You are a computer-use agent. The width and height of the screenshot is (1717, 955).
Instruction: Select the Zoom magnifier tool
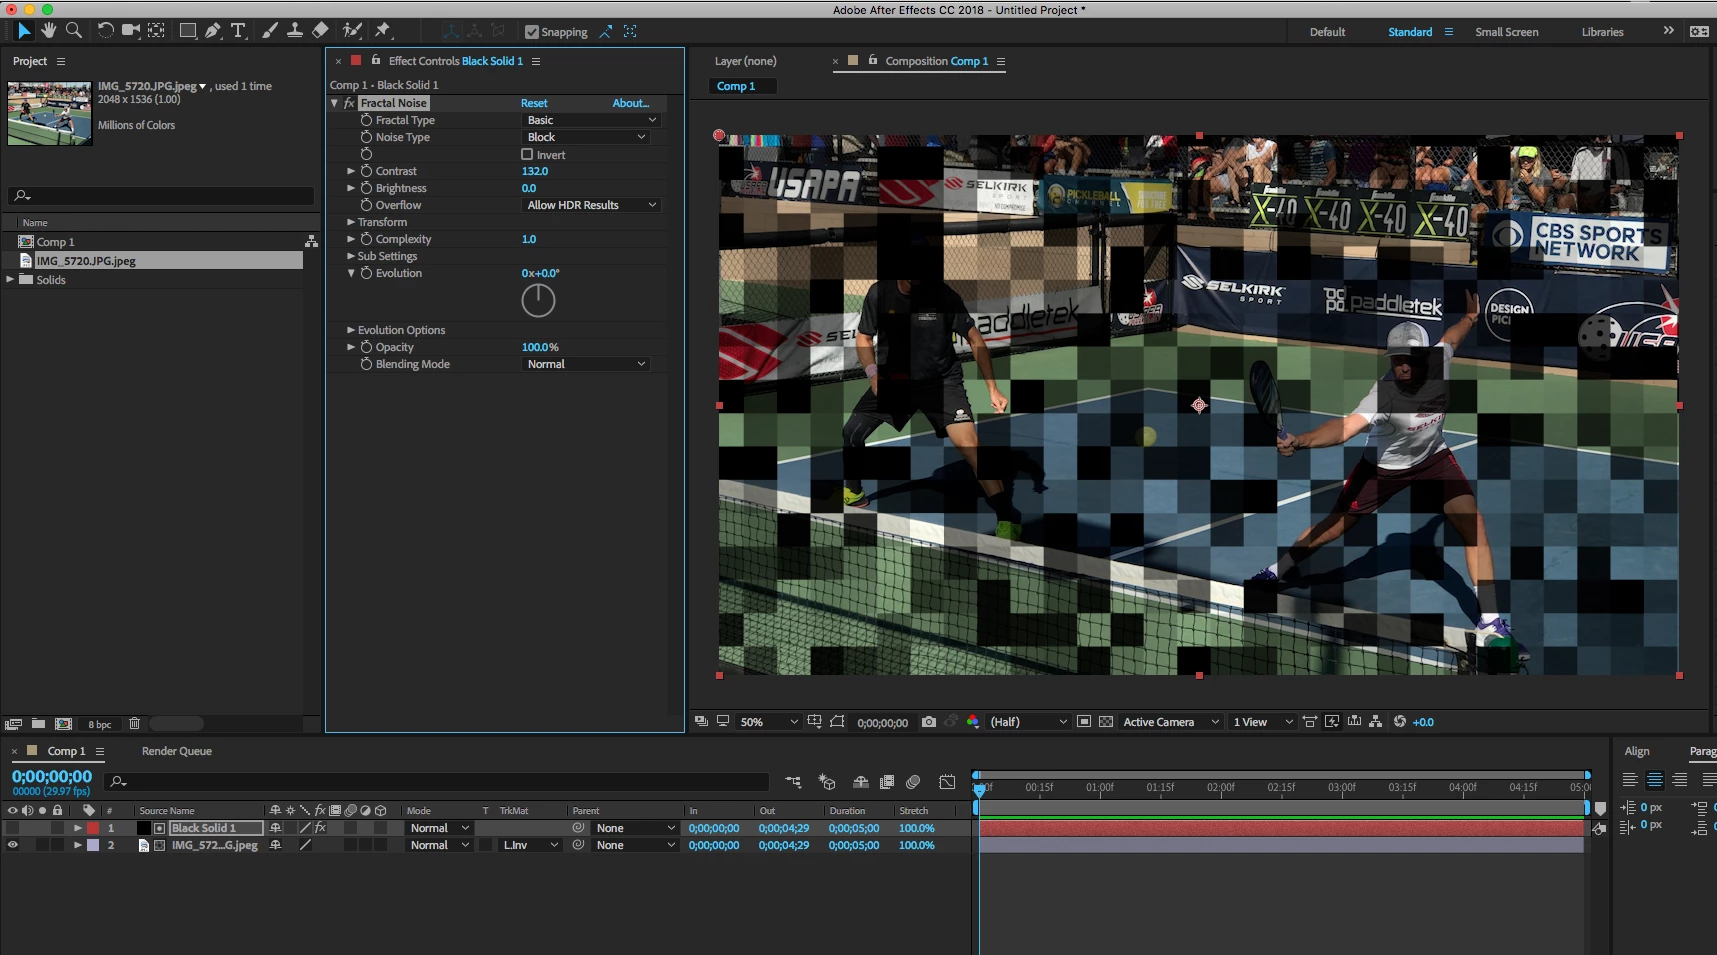(x=73, y=31)
